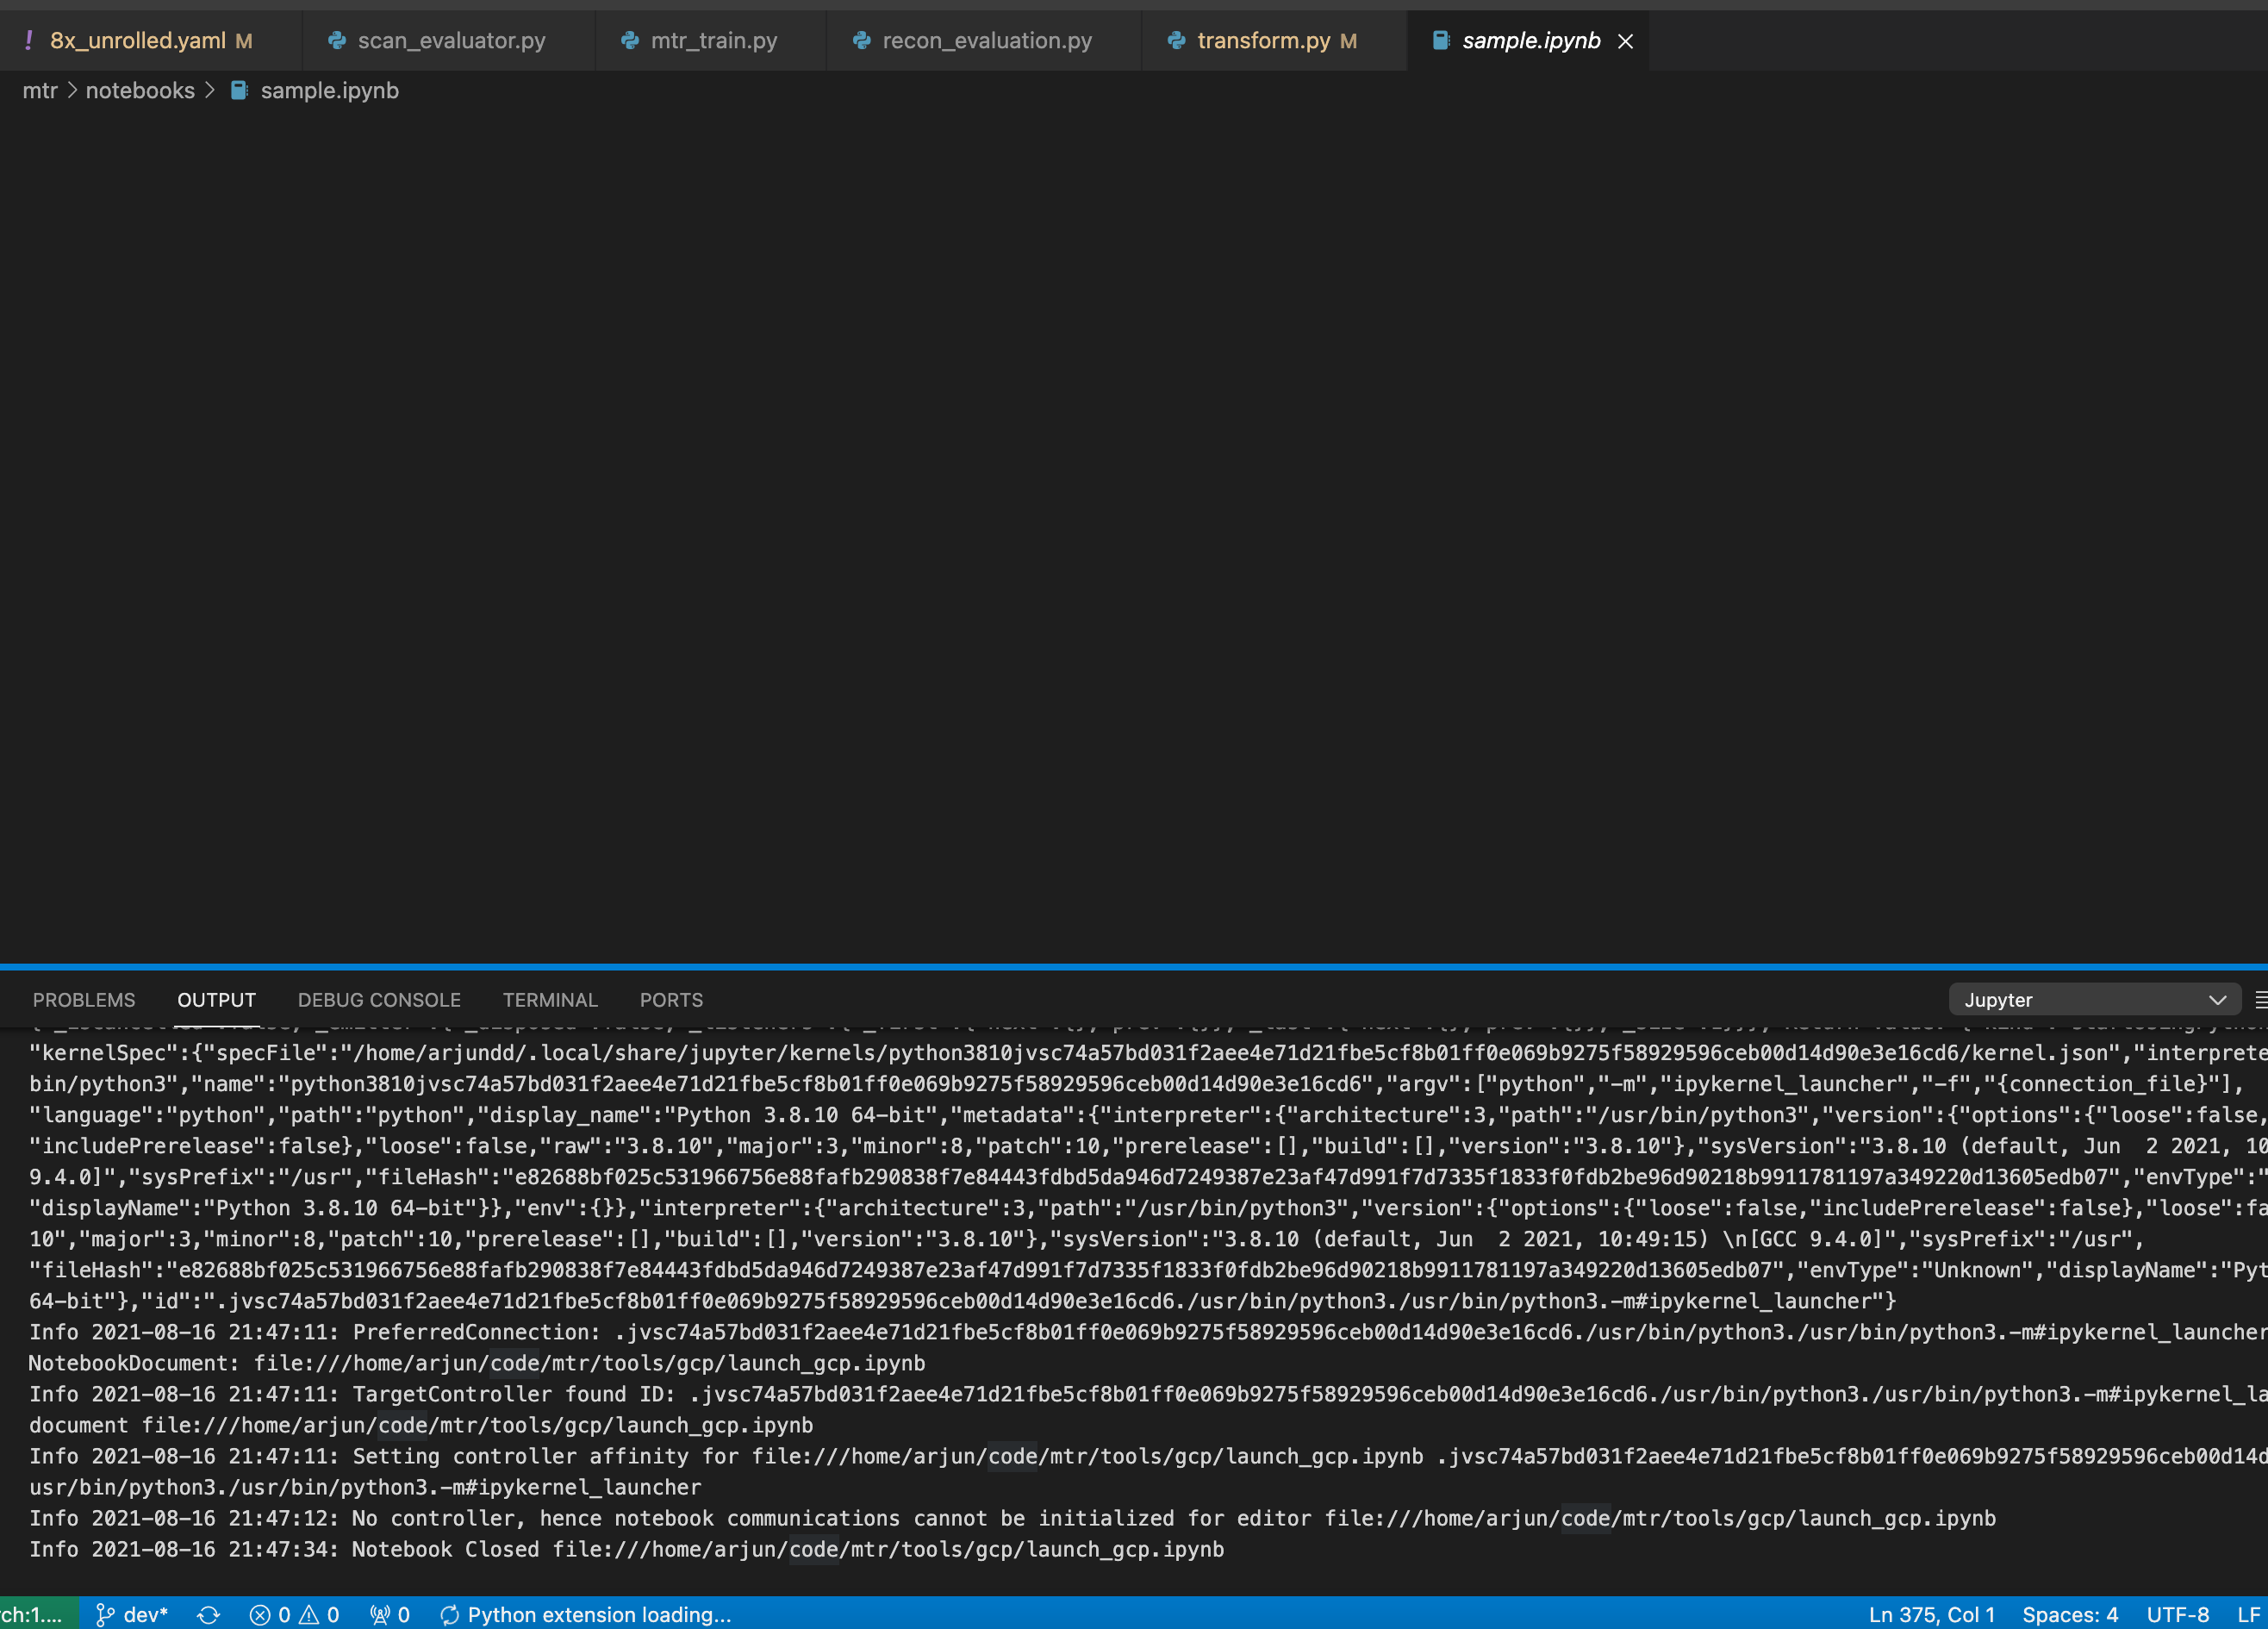Click the synchronize changes icon in status bar
The width and height of the screenshot is (2268, 1629).
point(208,1614)
